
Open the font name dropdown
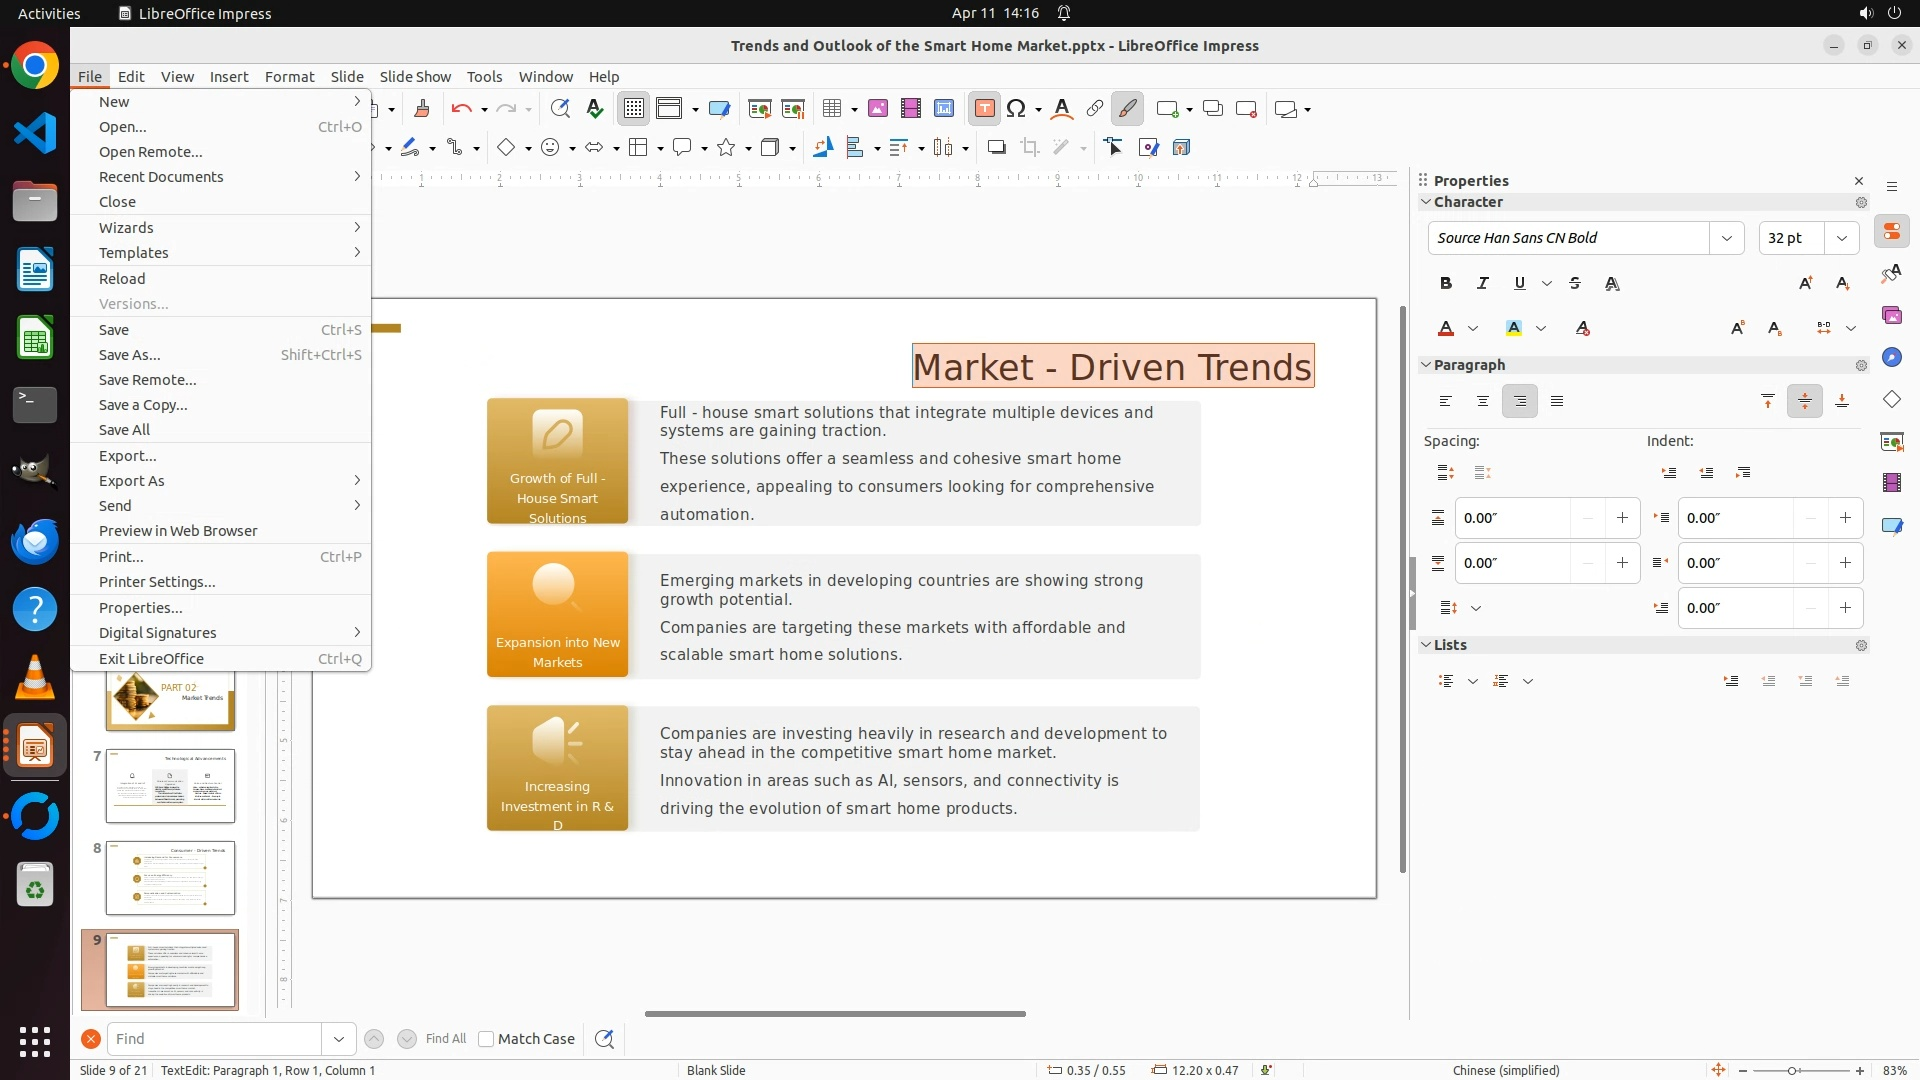tap(1726, 238)
